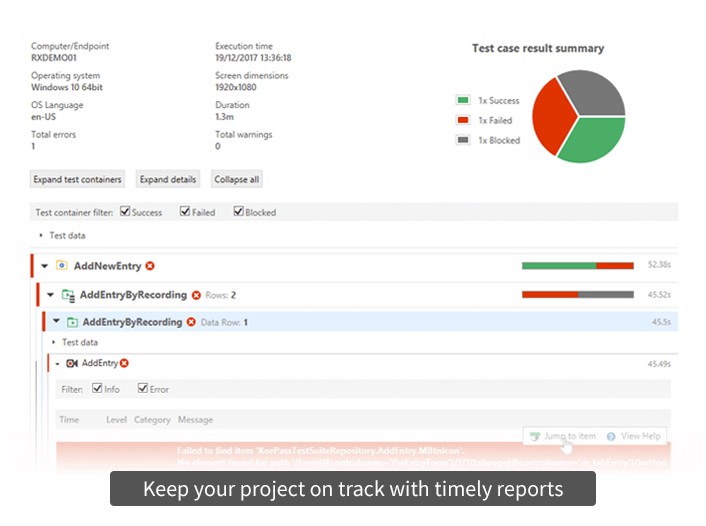
Task: Click the AddEntryByRecording Data Row 1 play icon
Action: pos(72,322)
